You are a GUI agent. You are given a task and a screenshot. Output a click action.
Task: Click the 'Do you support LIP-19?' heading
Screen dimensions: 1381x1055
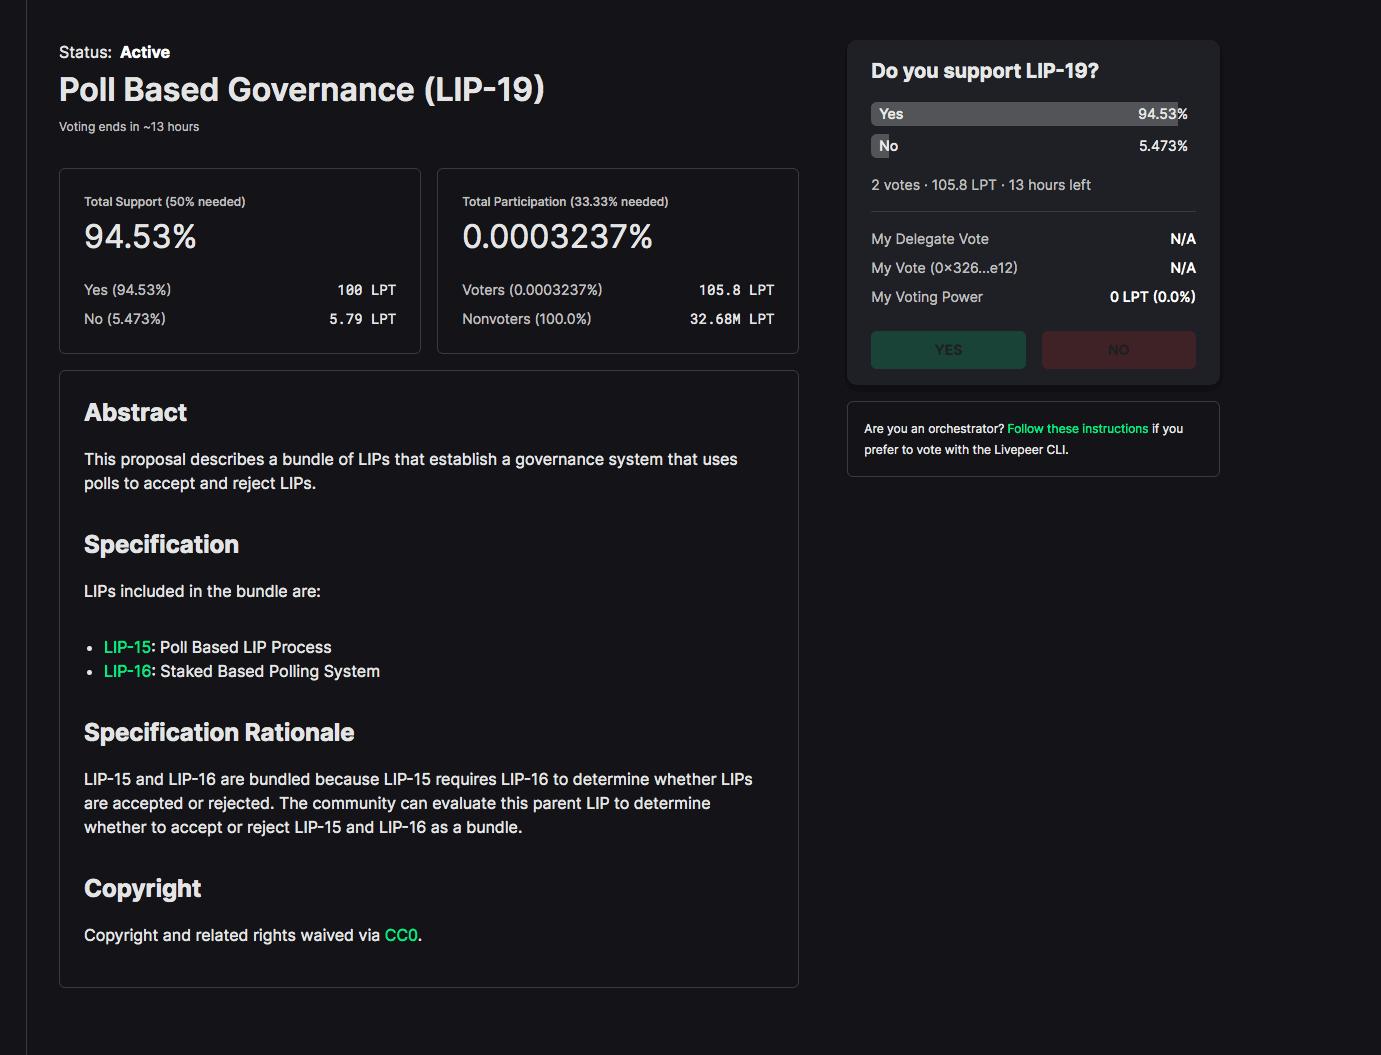tap(985, 71)
